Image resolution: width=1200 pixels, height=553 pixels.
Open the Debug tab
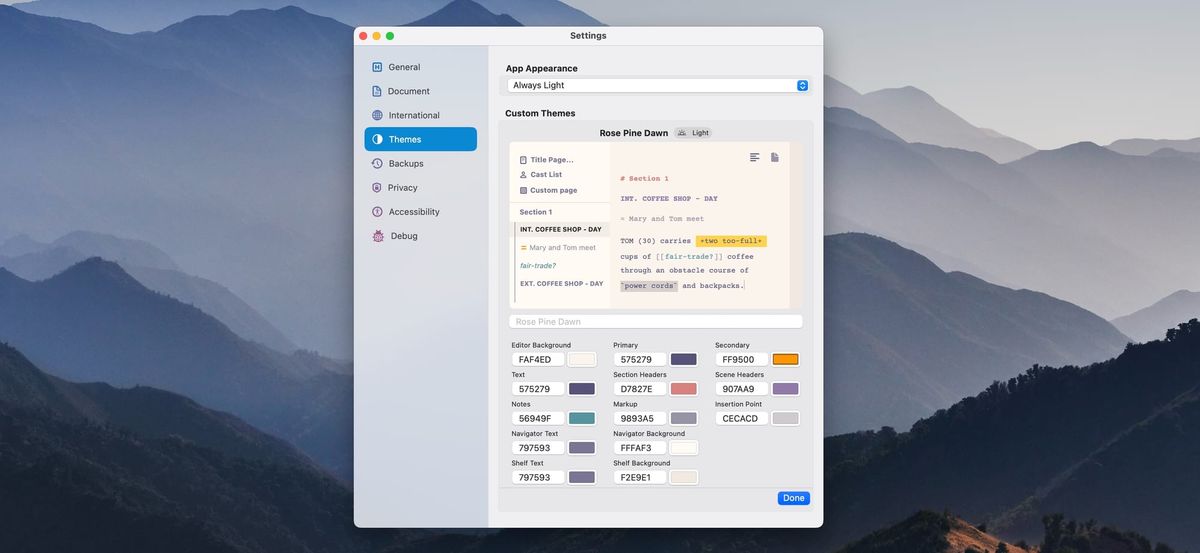(421, 236)
